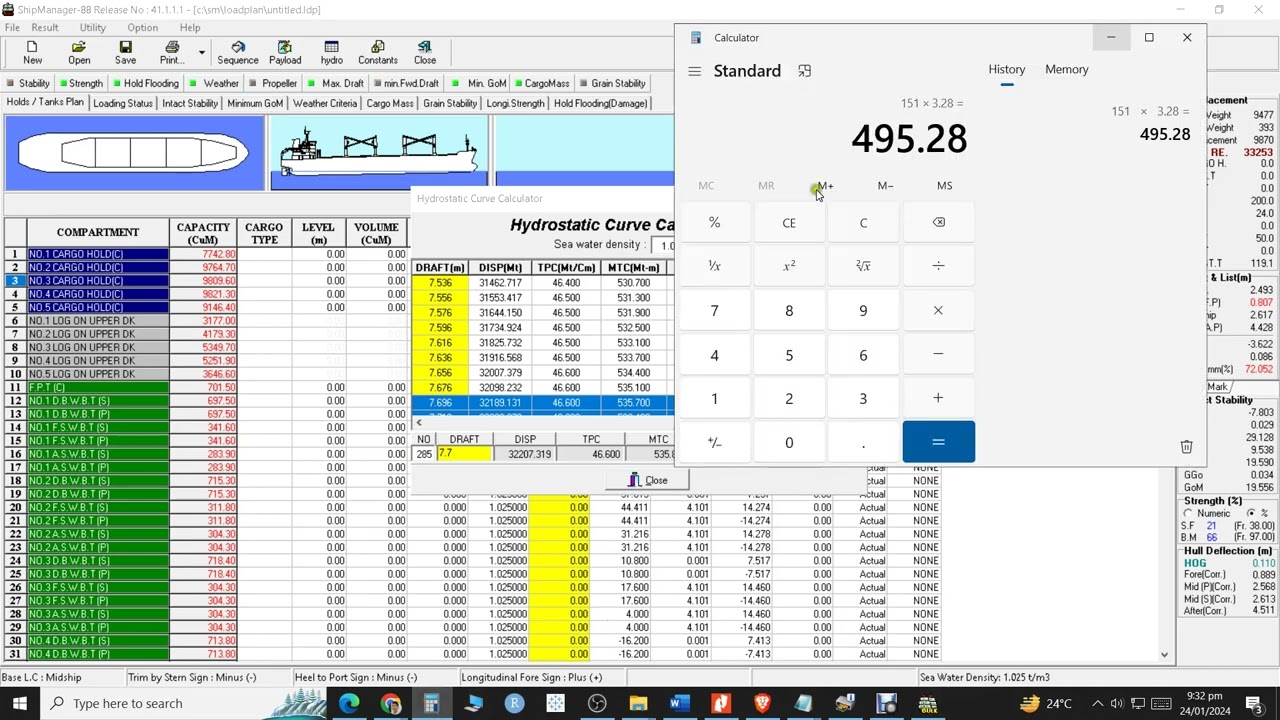Click the Propeller status indicator

(x=272, y=83)
